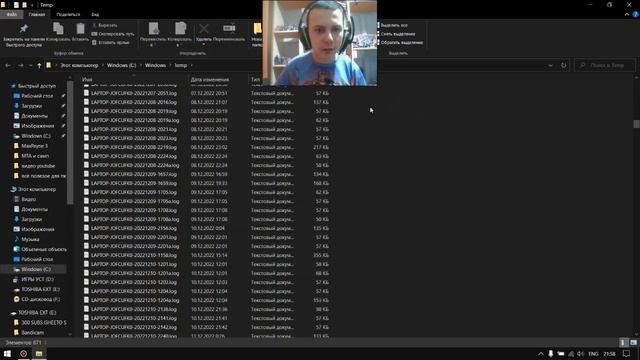Select file LAPTOP-JOFCUFK0-20221209-1657.log
This screenshot has height=360, width=640.
[x=134, y=174]
